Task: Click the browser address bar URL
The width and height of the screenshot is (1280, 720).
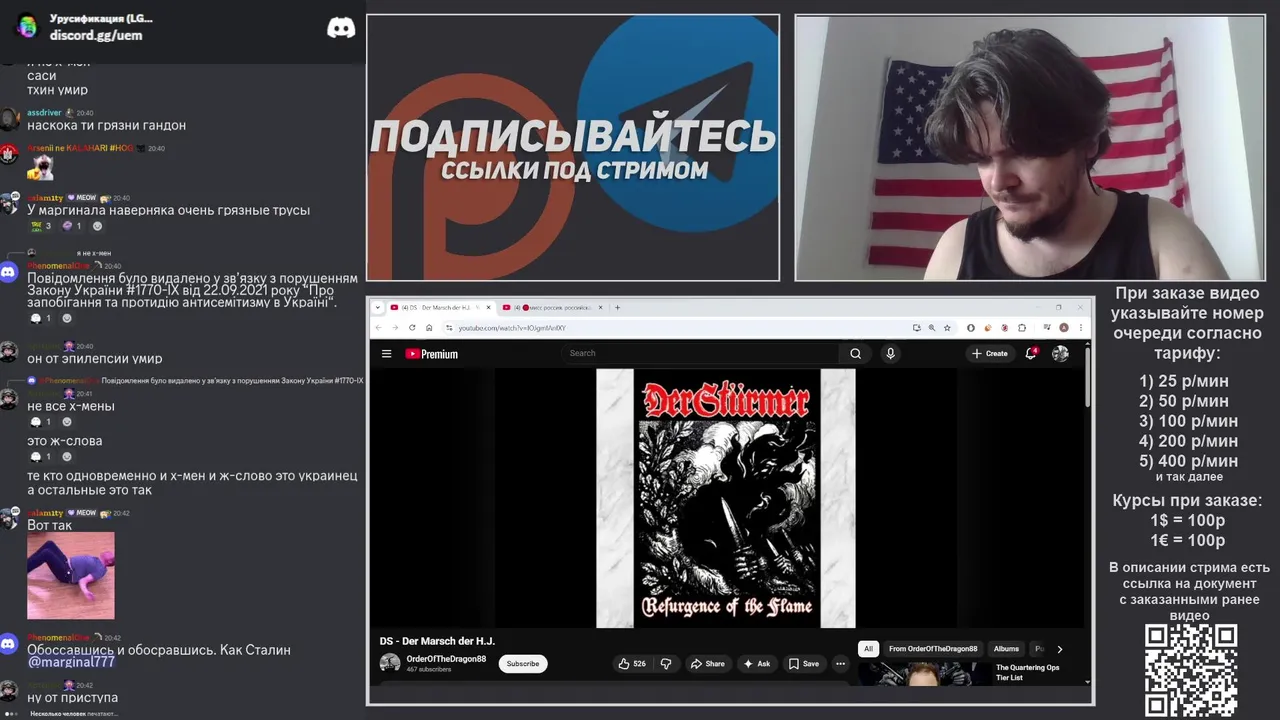Action: click(x=512, y=328)
